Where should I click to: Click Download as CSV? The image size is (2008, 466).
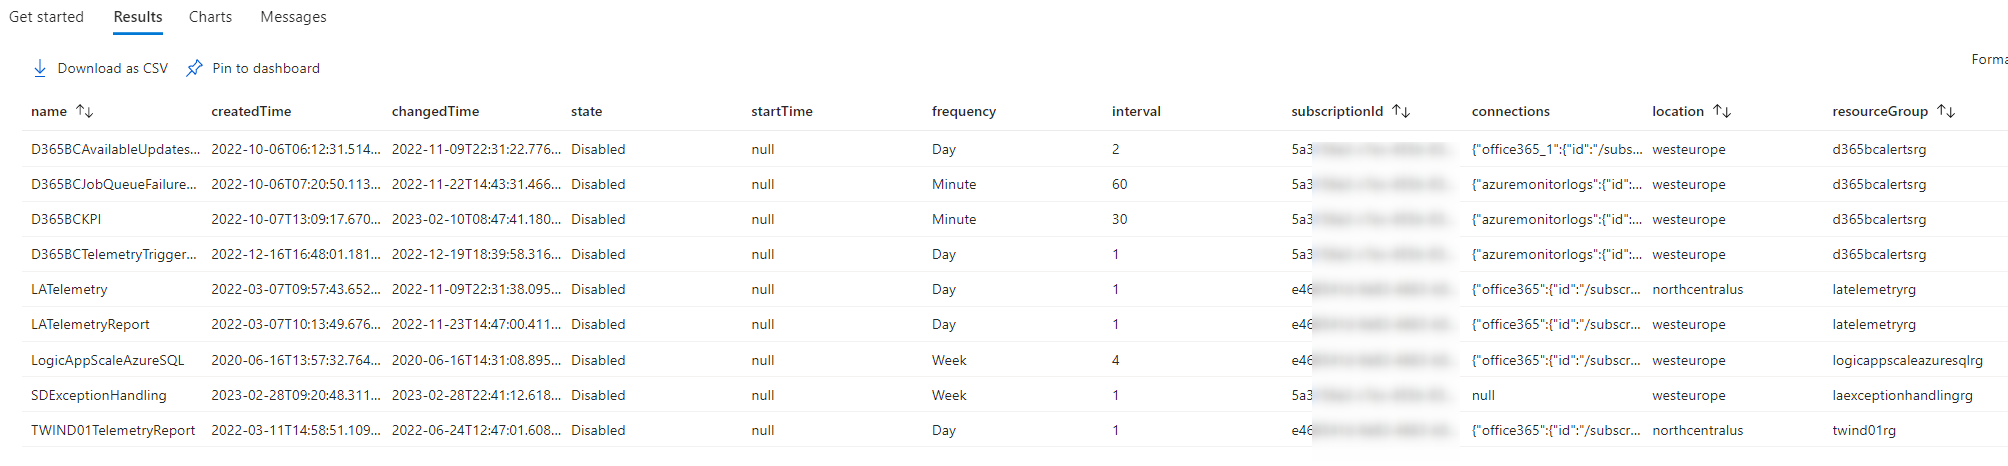click(112, 68)
